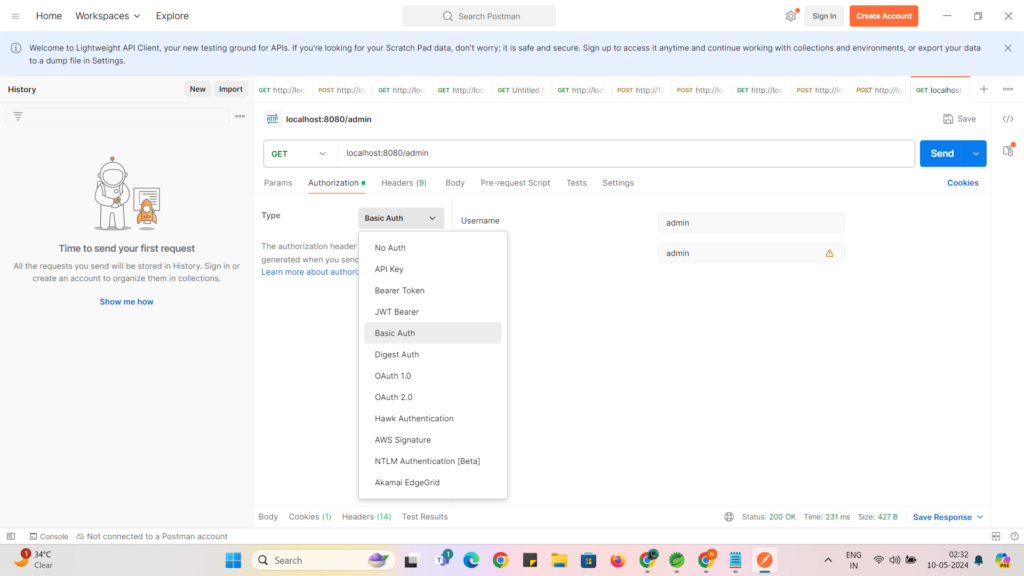
Task: Pick AWS Signature option
Action: tap(432, 440)
